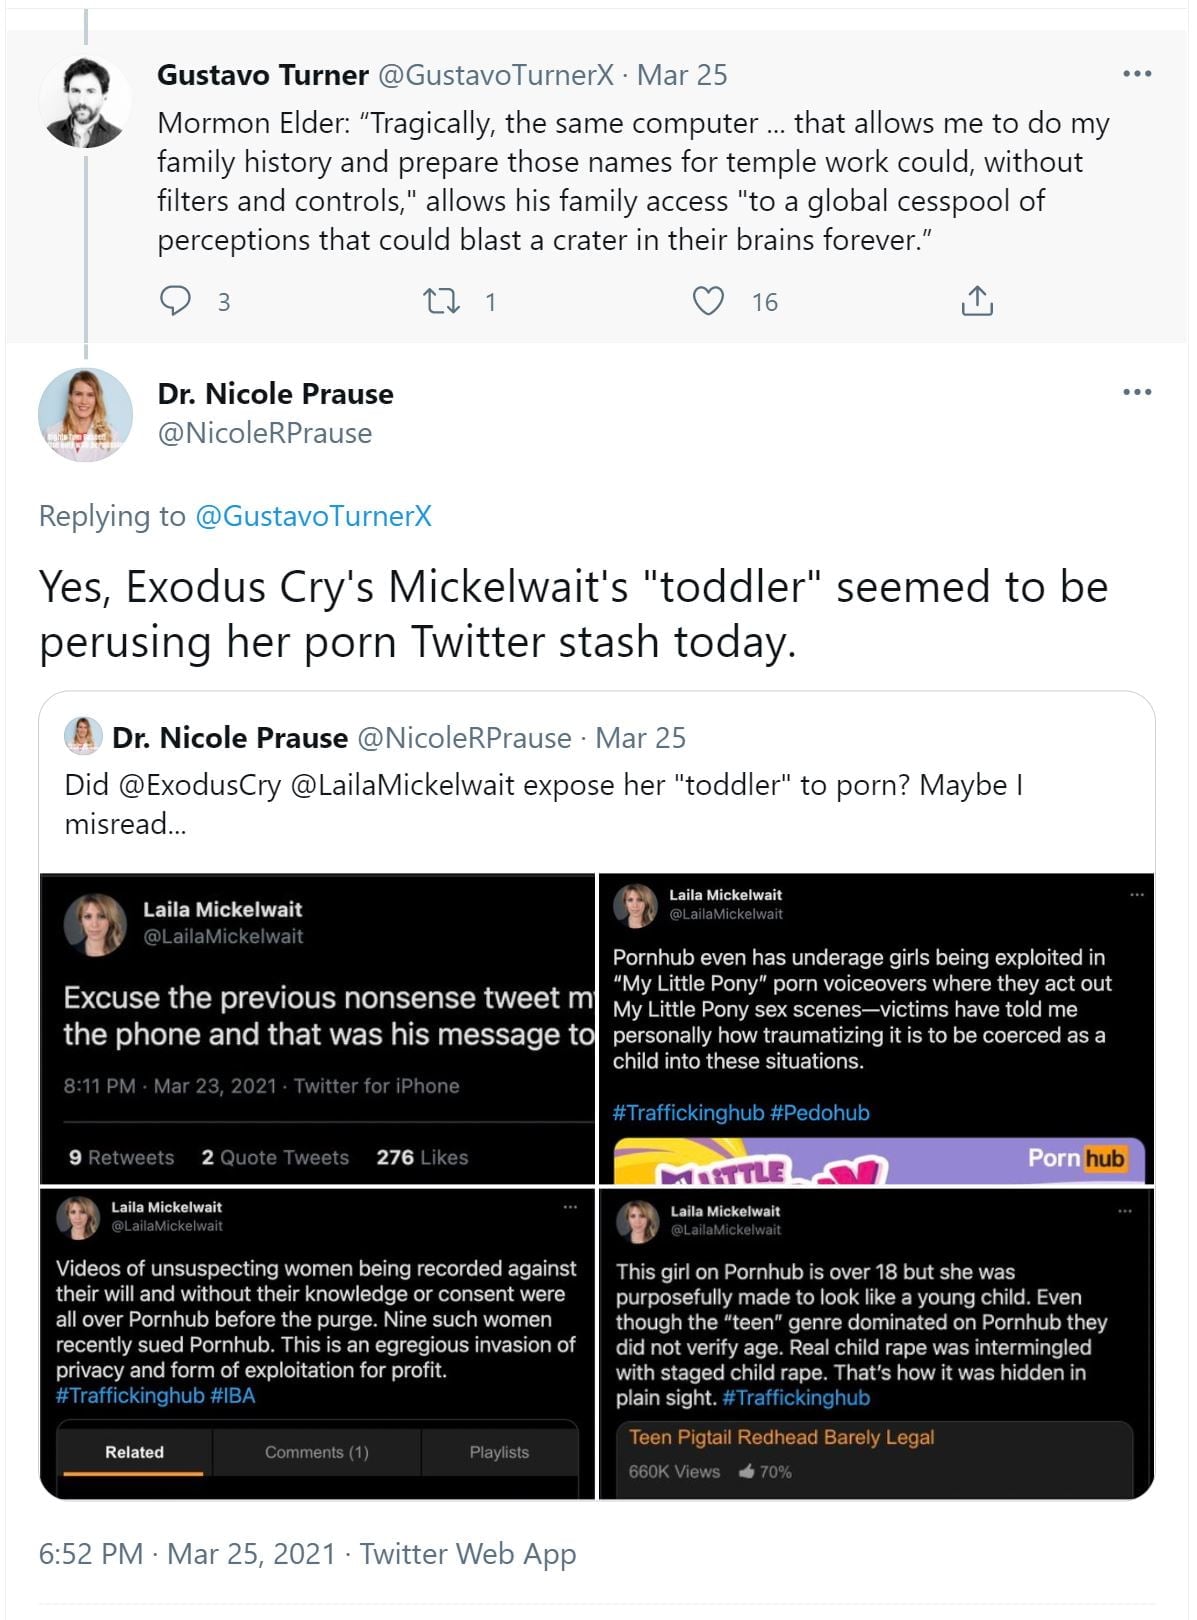Click the reply icon on Gustavo's tweet
The width and height of the screenshot is (1197, 1620).
pyautogui.click(x=176, y=301)
